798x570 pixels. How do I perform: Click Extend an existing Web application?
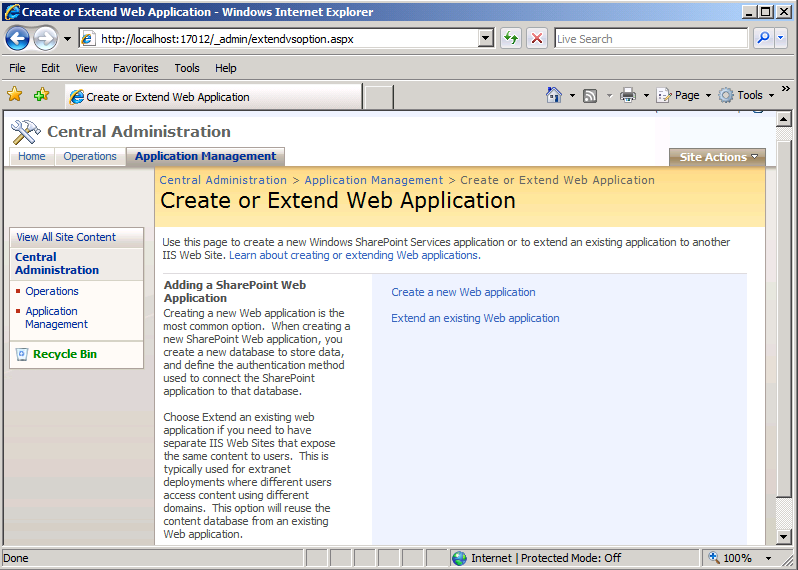point(475,318)
